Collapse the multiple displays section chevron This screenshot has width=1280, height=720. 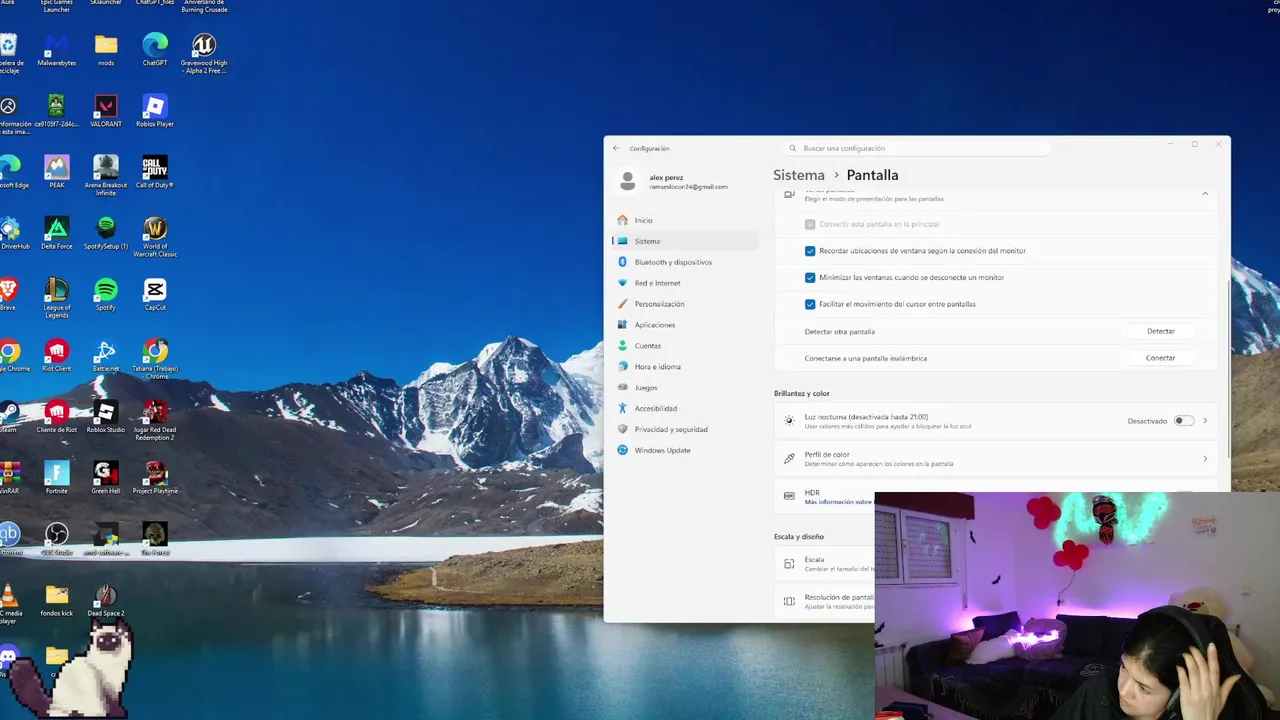click(1205, 194)
